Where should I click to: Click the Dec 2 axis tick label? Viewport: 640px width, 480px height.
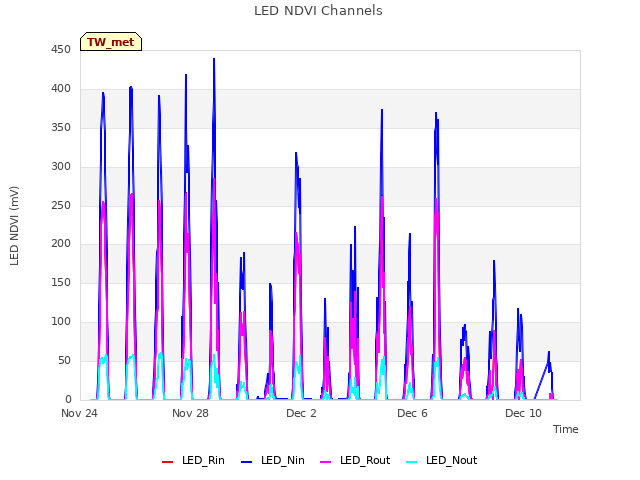click(301, 413)
